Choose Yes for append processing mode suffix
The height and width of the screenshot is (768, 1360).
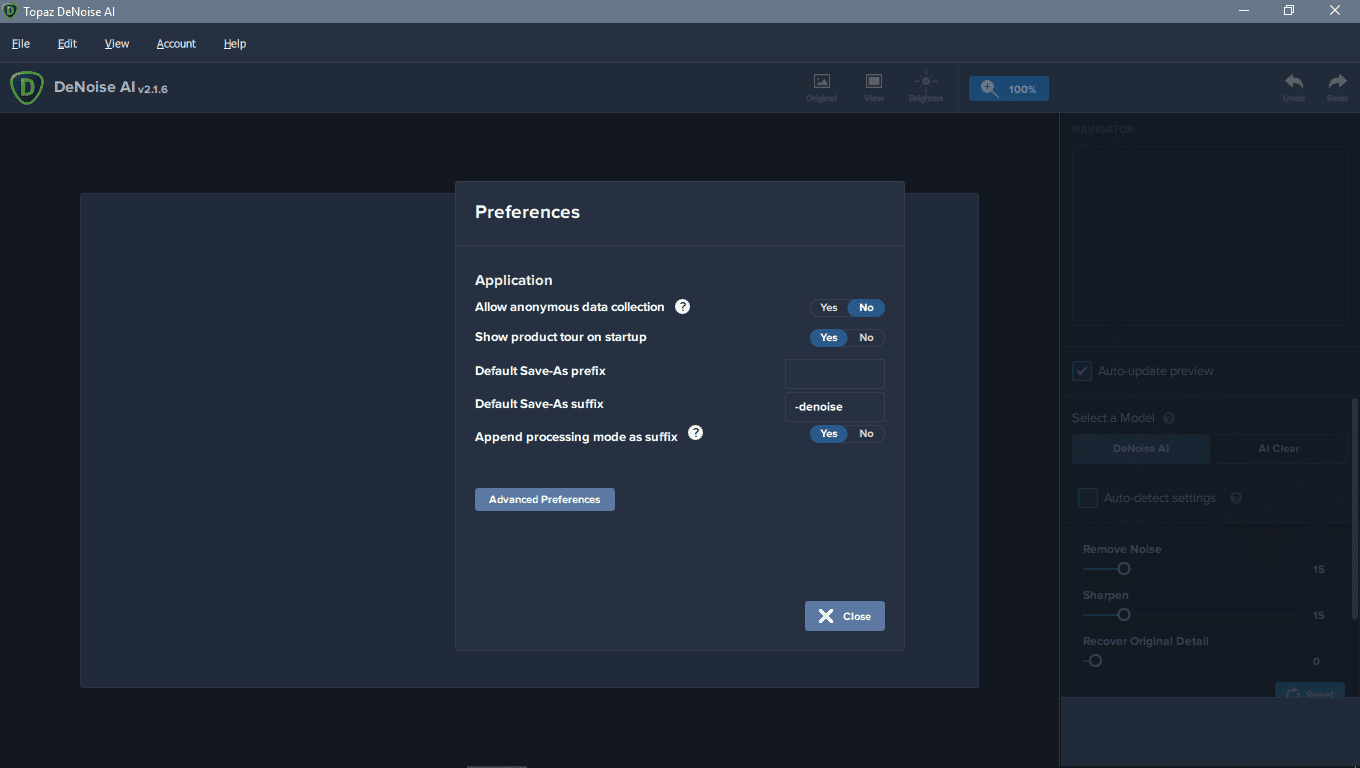coord(829,434)
